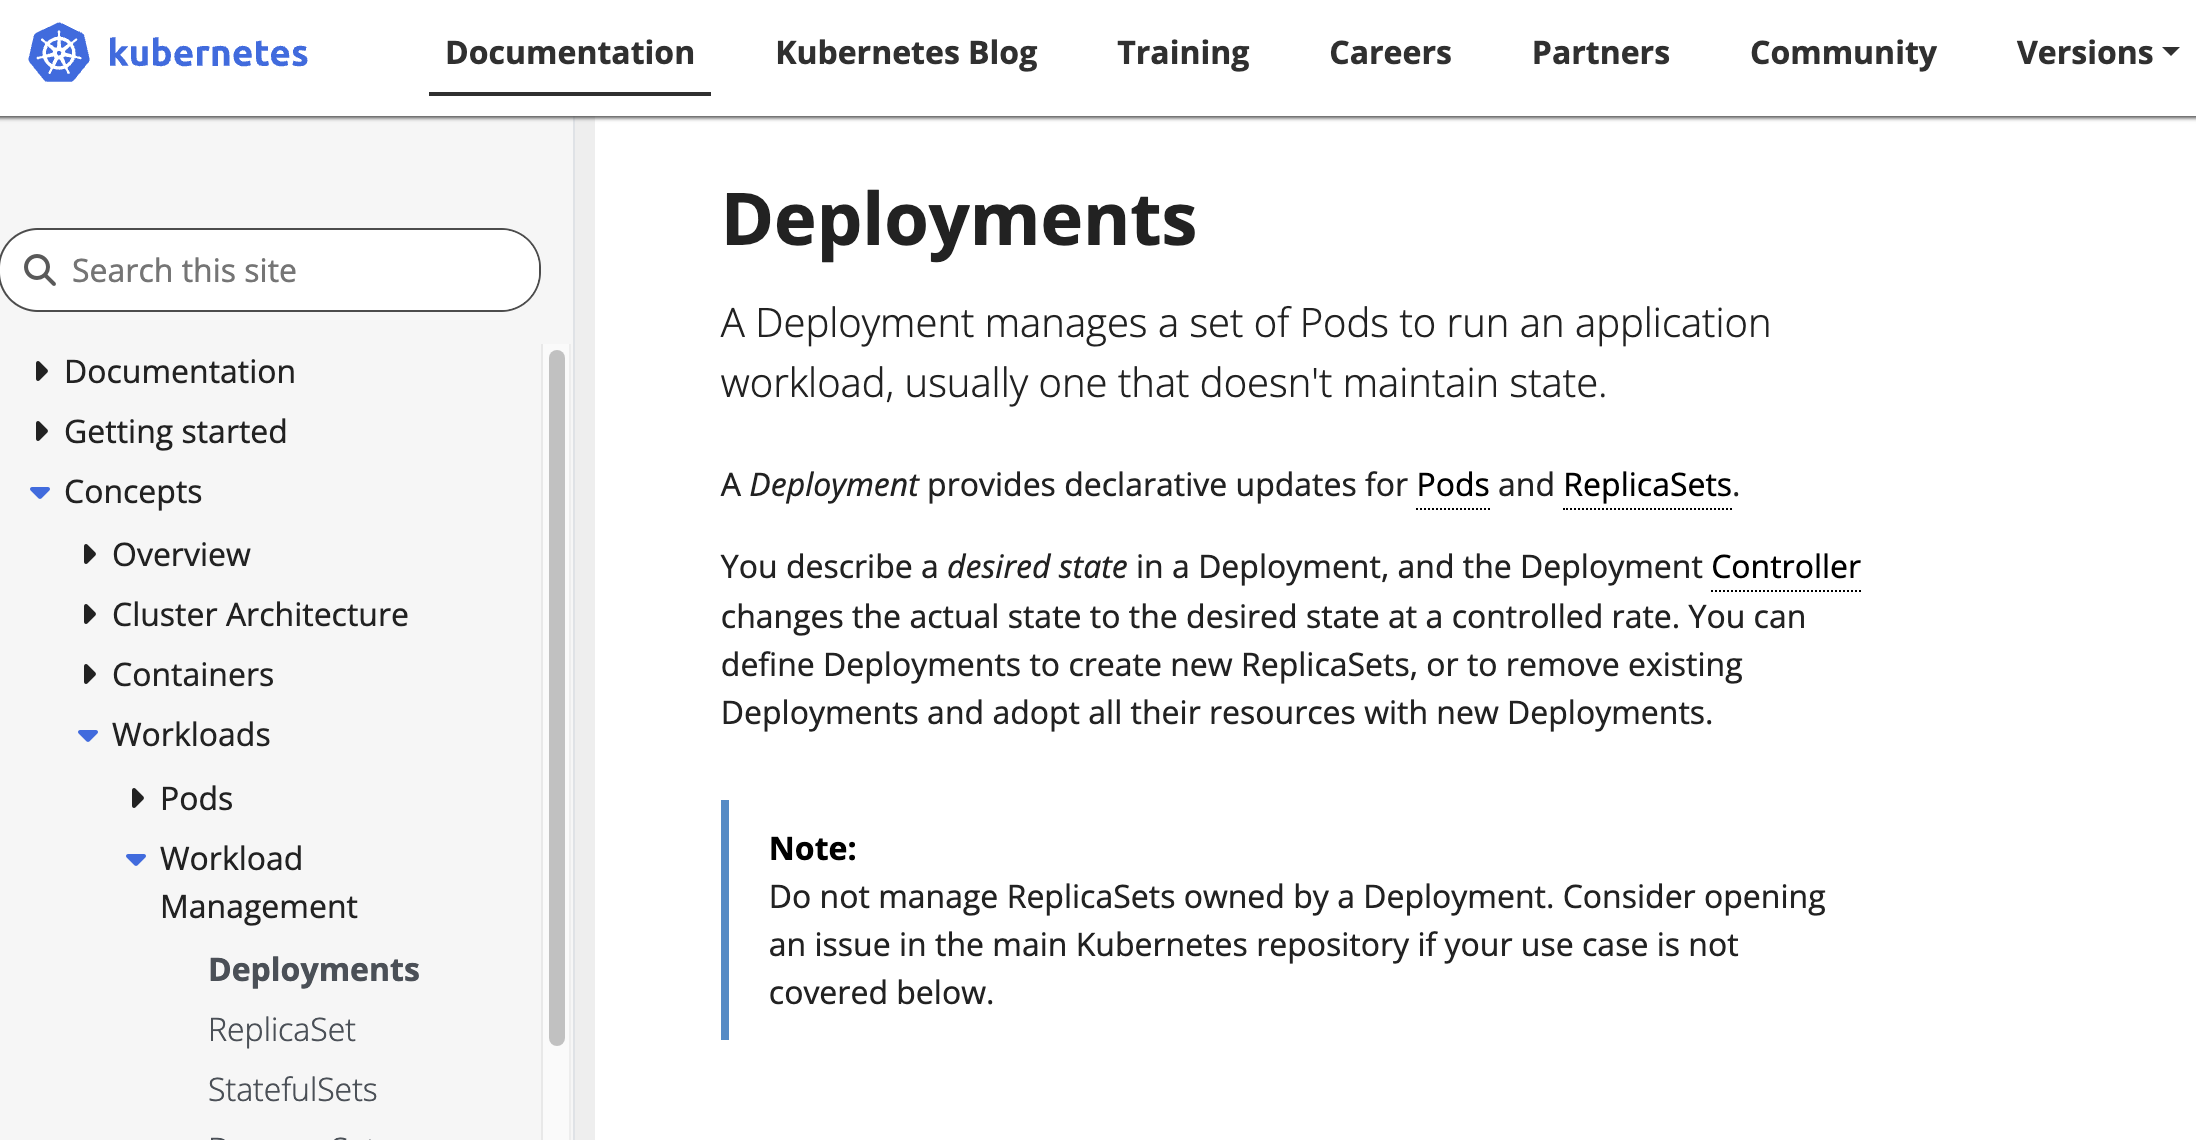Viewport: 2196px width, 1140px height.
Task: Expand the Getting started arrow
Action: coord(41,432)
